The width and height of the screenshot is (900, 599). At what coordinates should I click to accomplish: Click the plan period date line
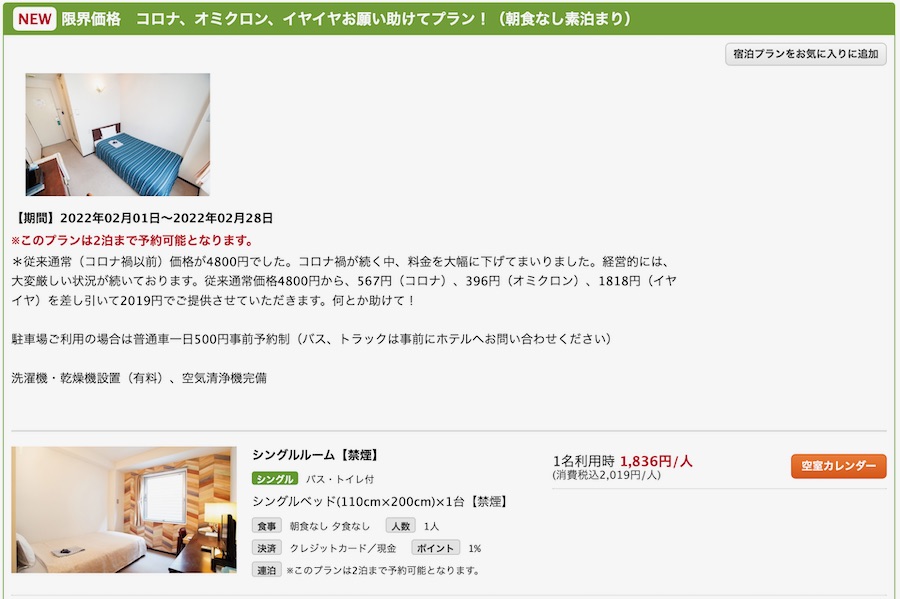coord(142,218)
